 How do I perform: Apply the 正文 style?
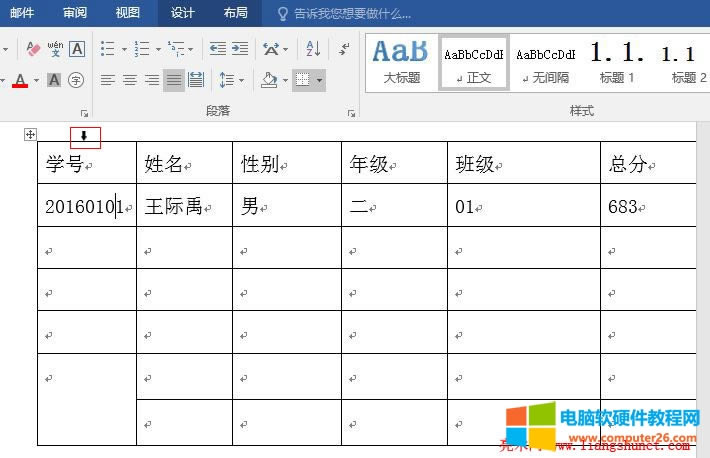coord(474,63)
